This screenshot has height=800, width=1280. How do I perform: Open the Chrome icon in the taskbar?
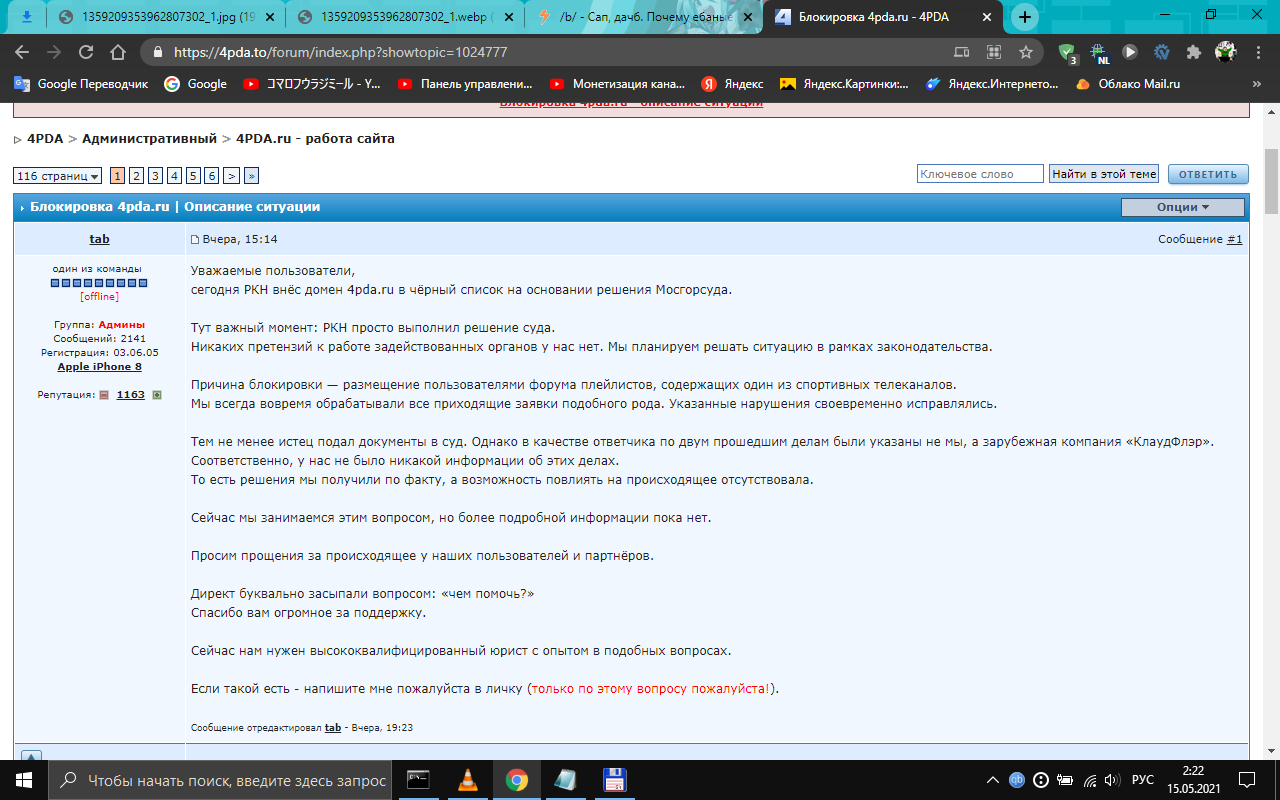click(x=516, y=780)
